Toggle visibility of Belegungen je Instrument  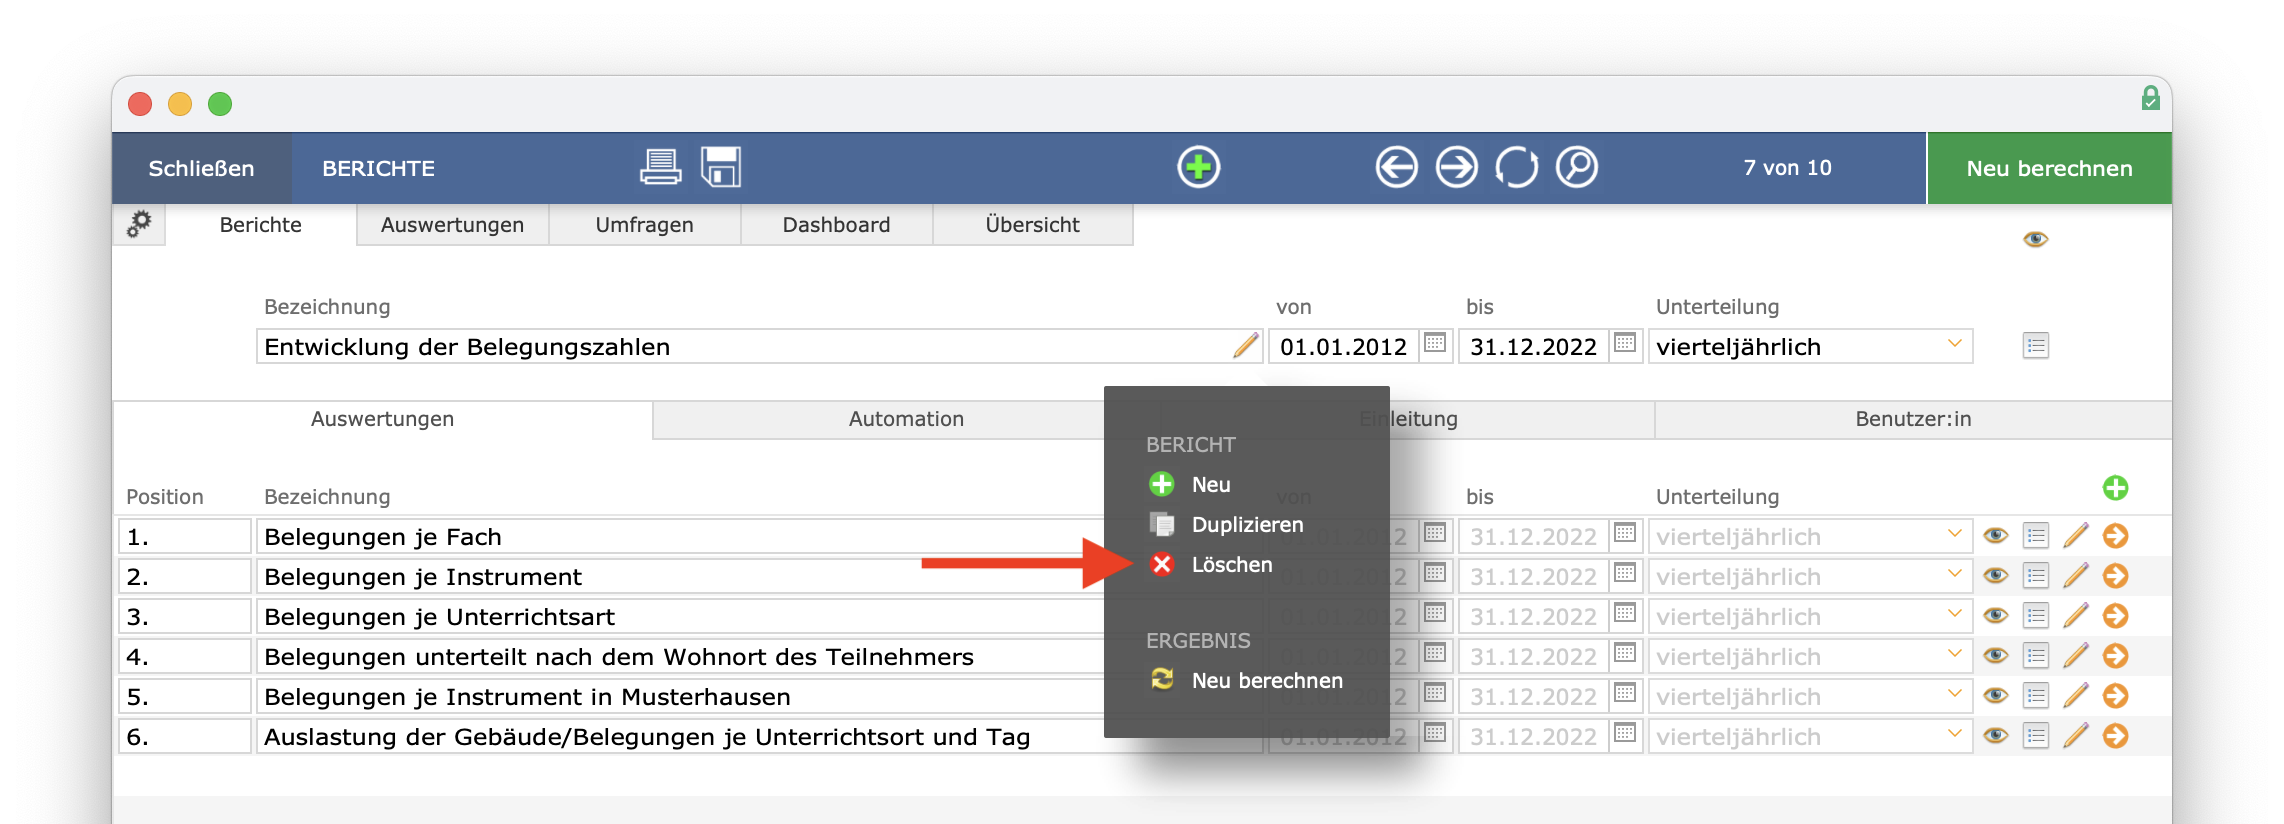click(1996, 576)
